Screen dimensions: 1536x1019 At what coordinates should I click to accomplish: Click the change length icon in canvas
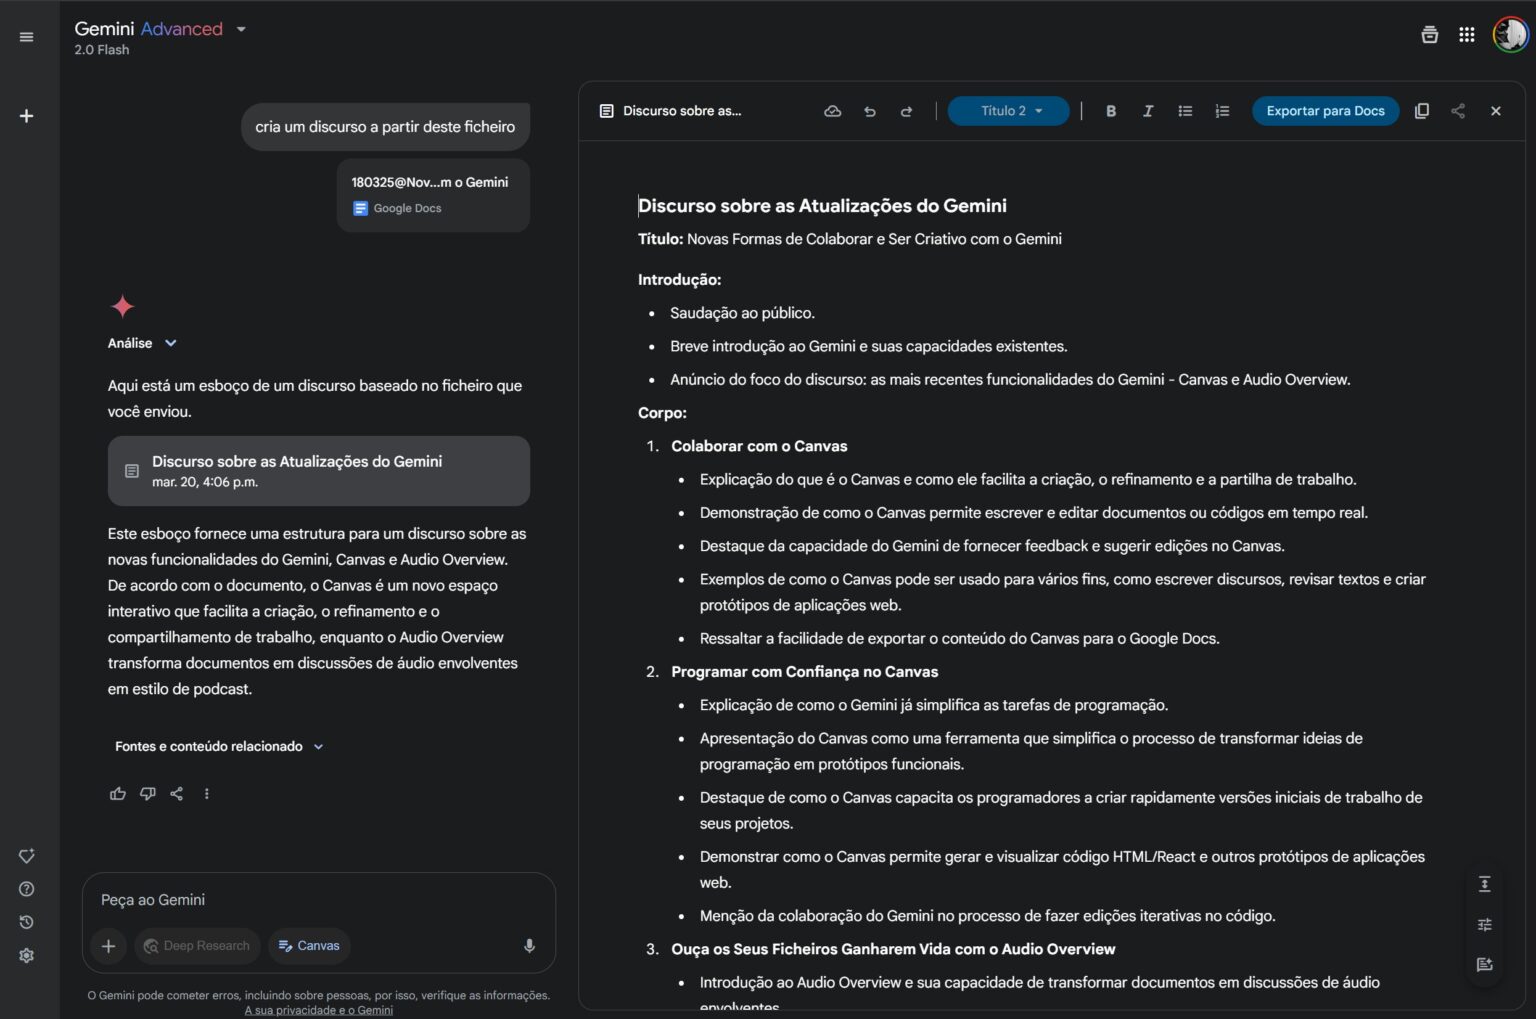click(1484, 884)
